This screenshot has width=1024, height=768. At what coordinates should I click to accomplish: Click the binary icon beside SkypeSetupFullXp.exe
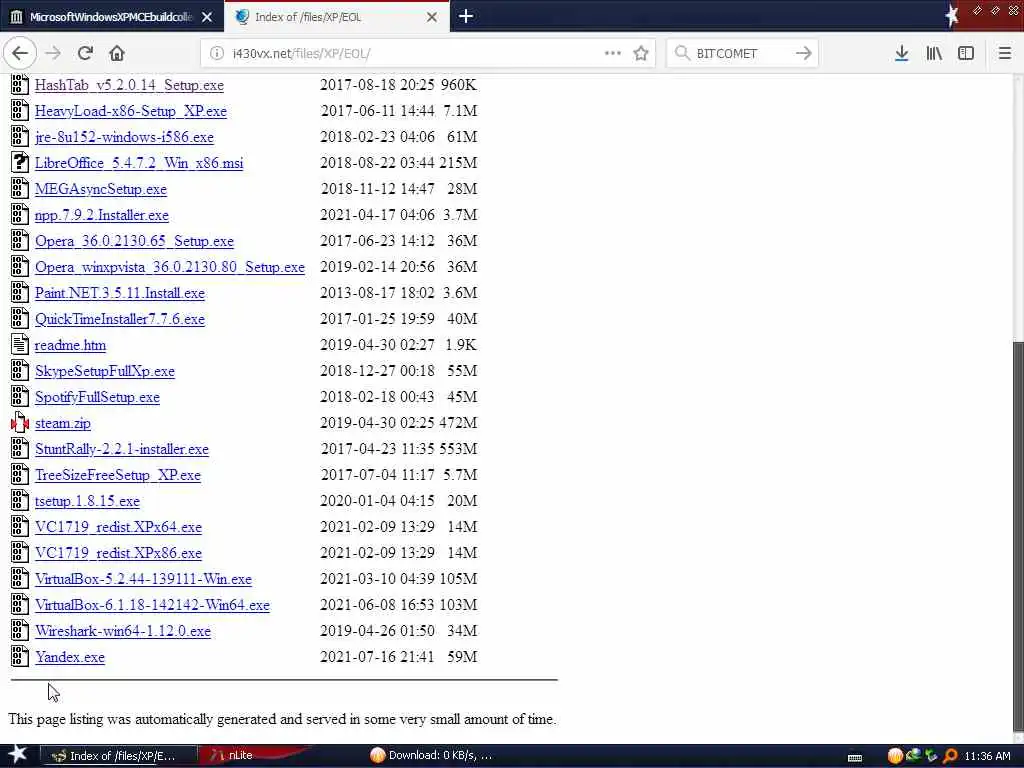pos(20,370)
